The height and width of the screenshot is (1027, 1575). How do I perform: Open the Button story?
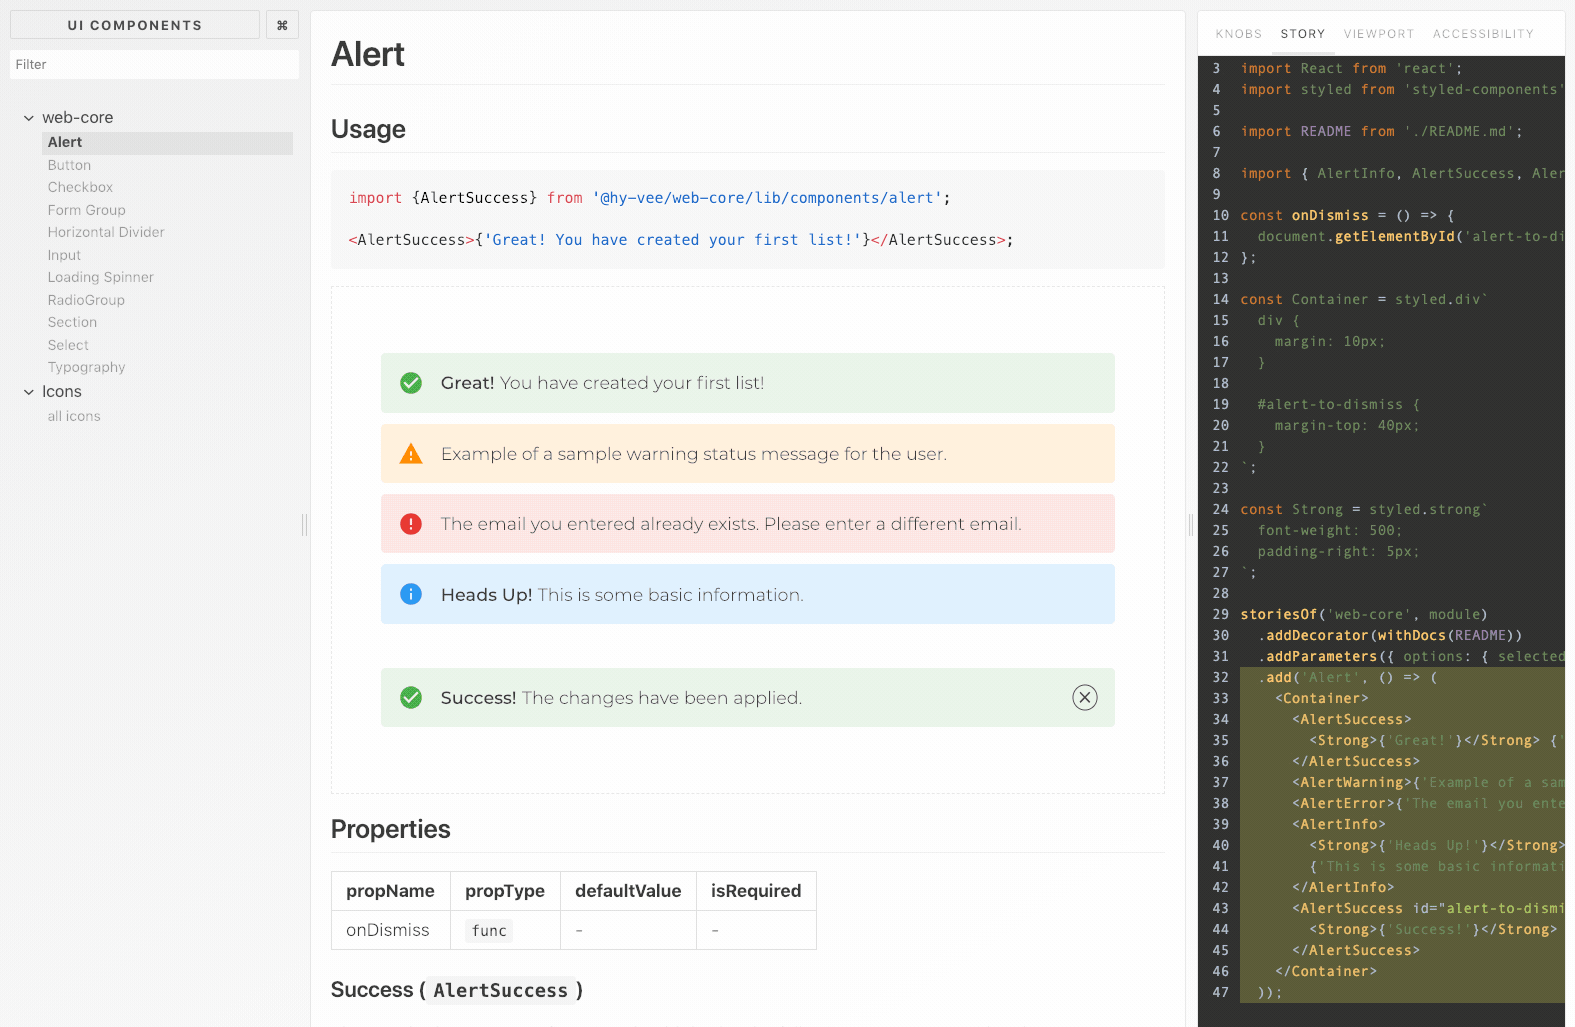tap(69, 165)
